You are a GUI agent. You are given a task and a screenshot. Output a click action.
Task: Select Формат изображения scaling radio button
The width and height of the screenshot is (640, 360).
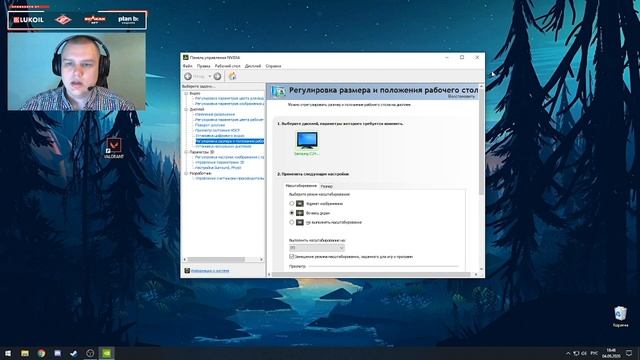pos(291,203)
